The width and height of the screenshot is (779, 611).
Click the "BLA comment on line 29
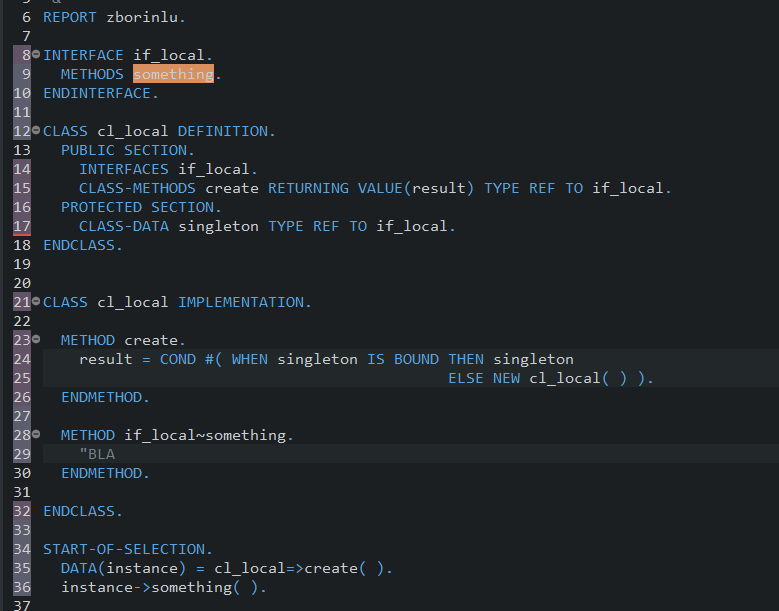tap(97, 455)
